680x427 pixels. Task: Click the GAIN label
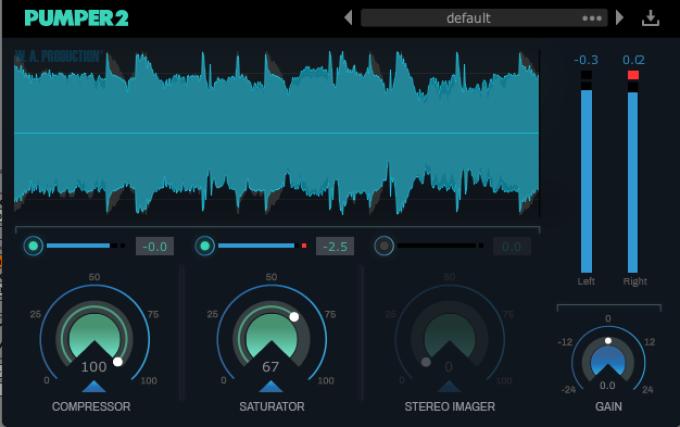tap(608, 407)
